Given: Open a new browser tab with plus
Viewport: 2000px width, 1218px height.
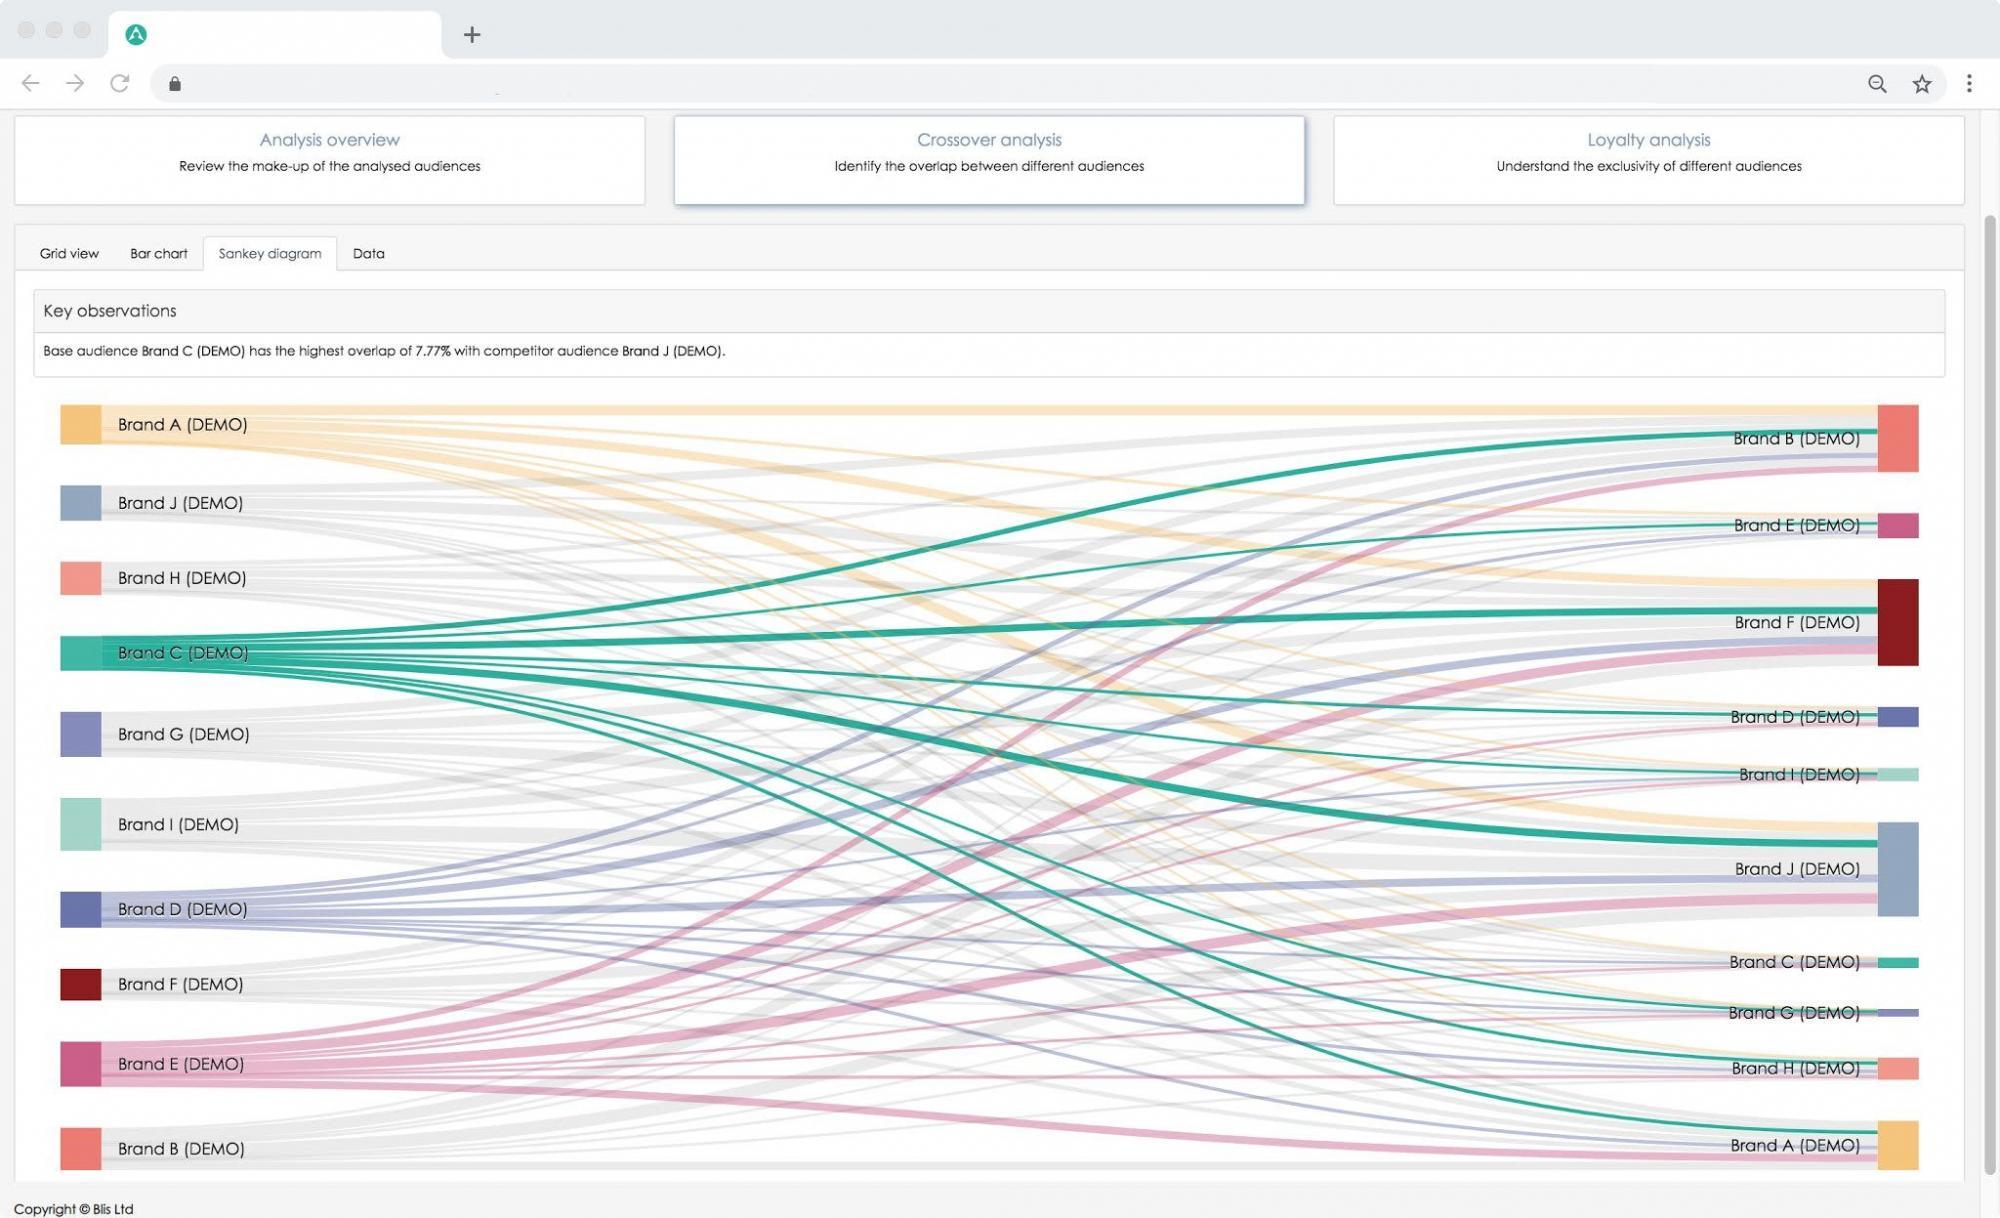Looking at the screenshot, I should [472, 35].
